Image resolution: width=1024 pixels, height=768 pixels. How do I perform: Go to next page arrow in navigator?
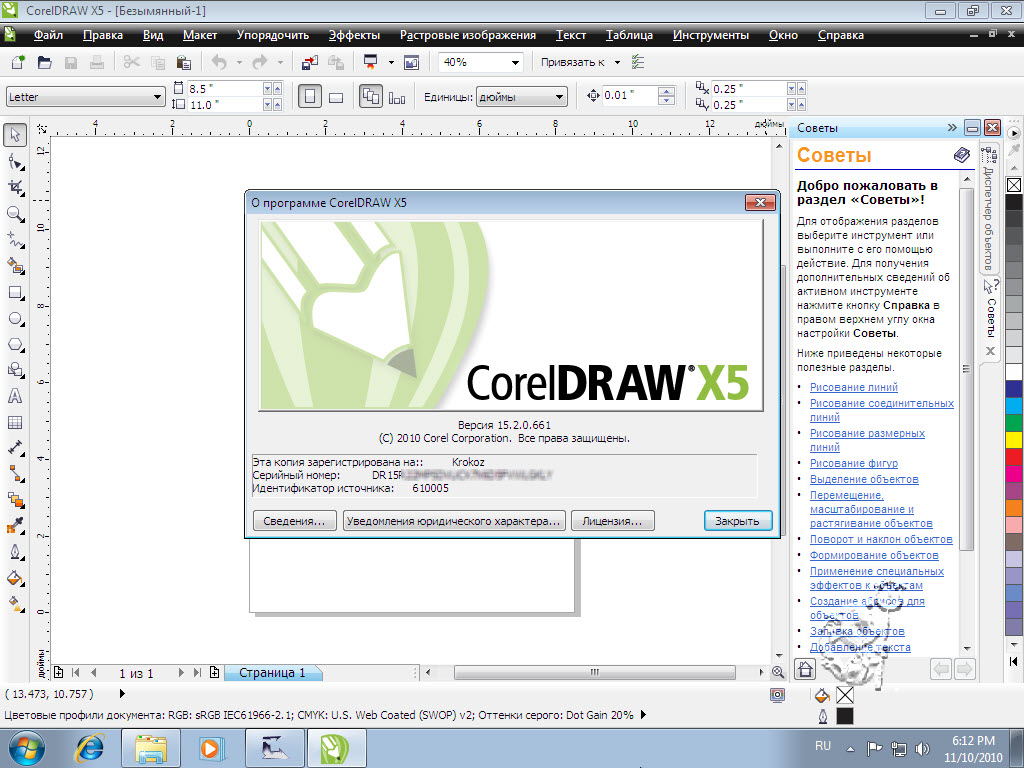(181, 673)
